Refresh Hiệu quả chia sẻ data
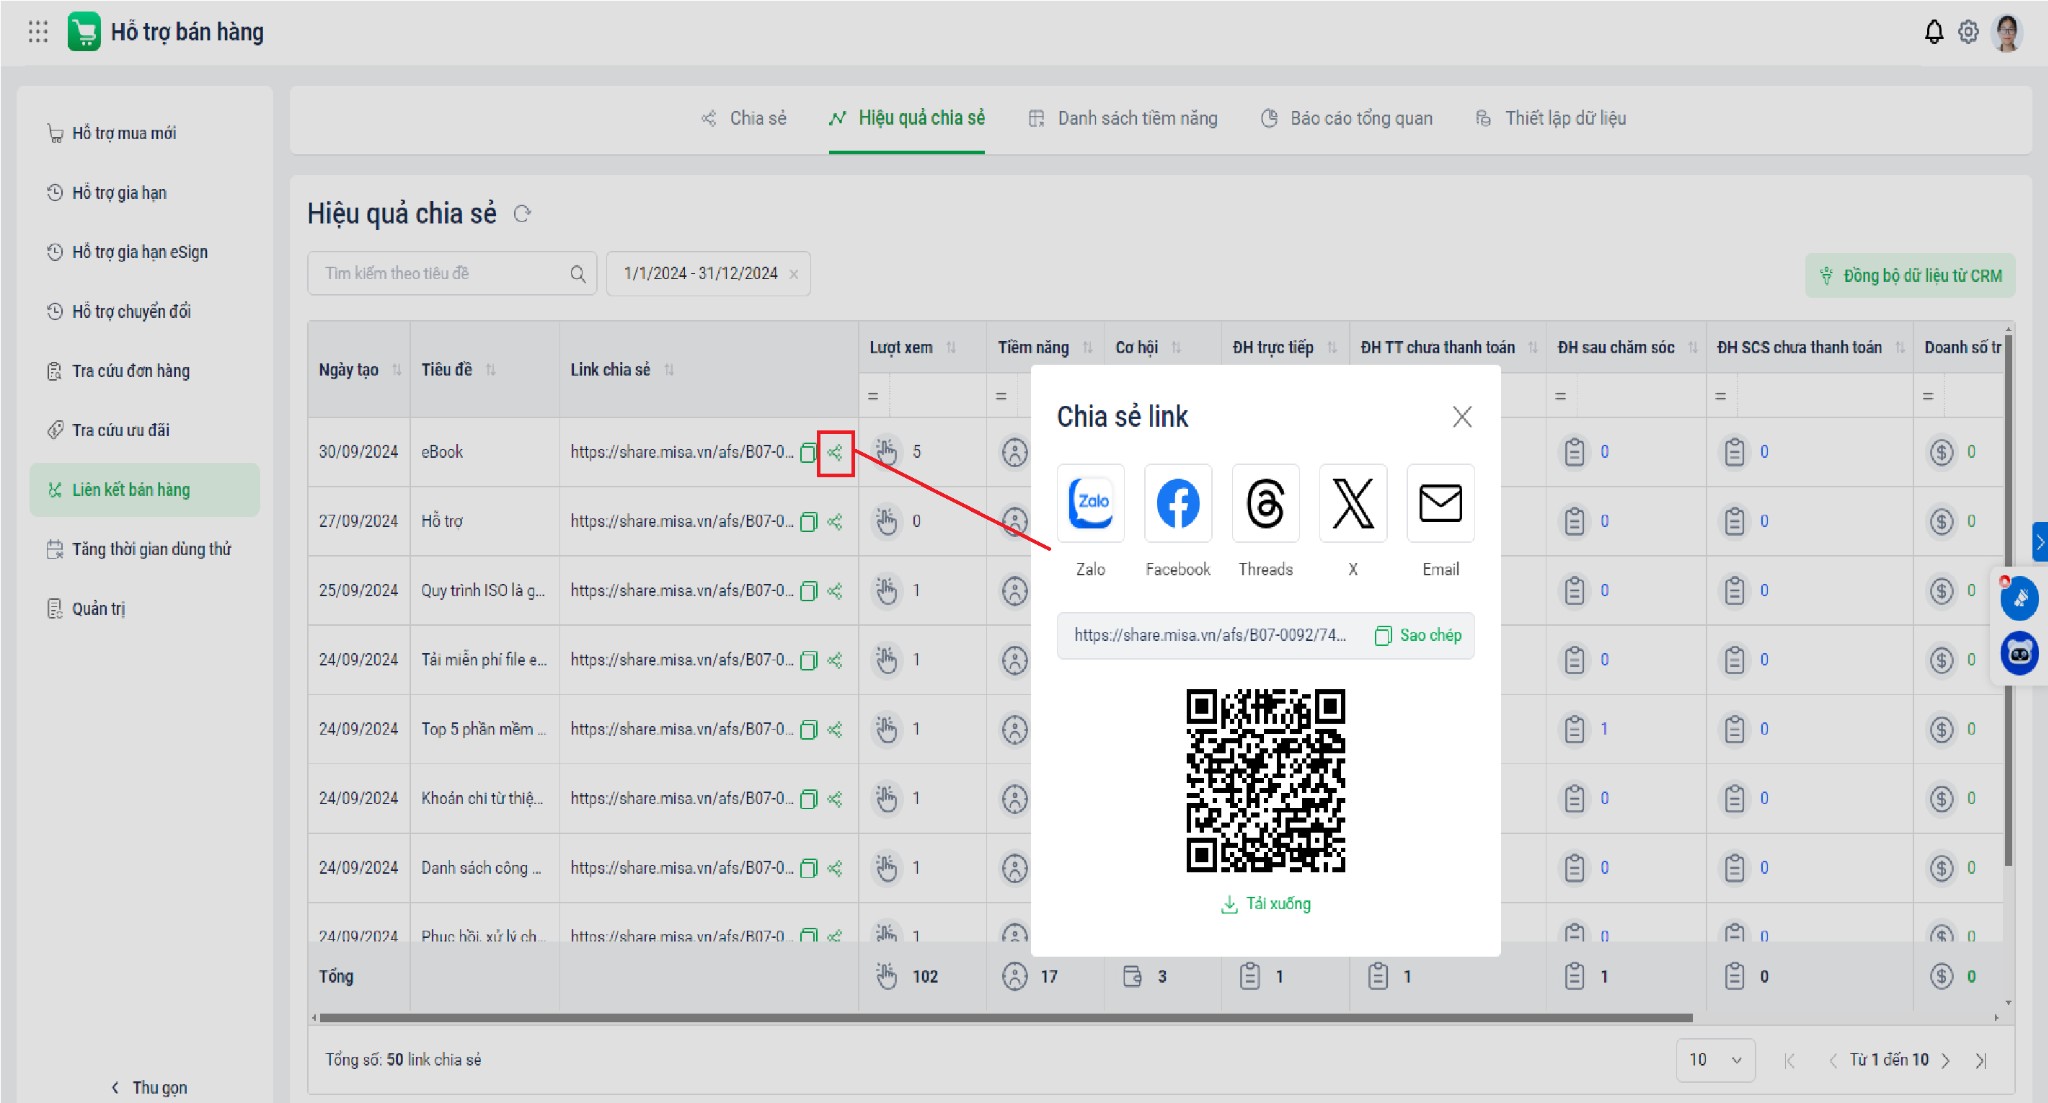 [x=522, y=214]
